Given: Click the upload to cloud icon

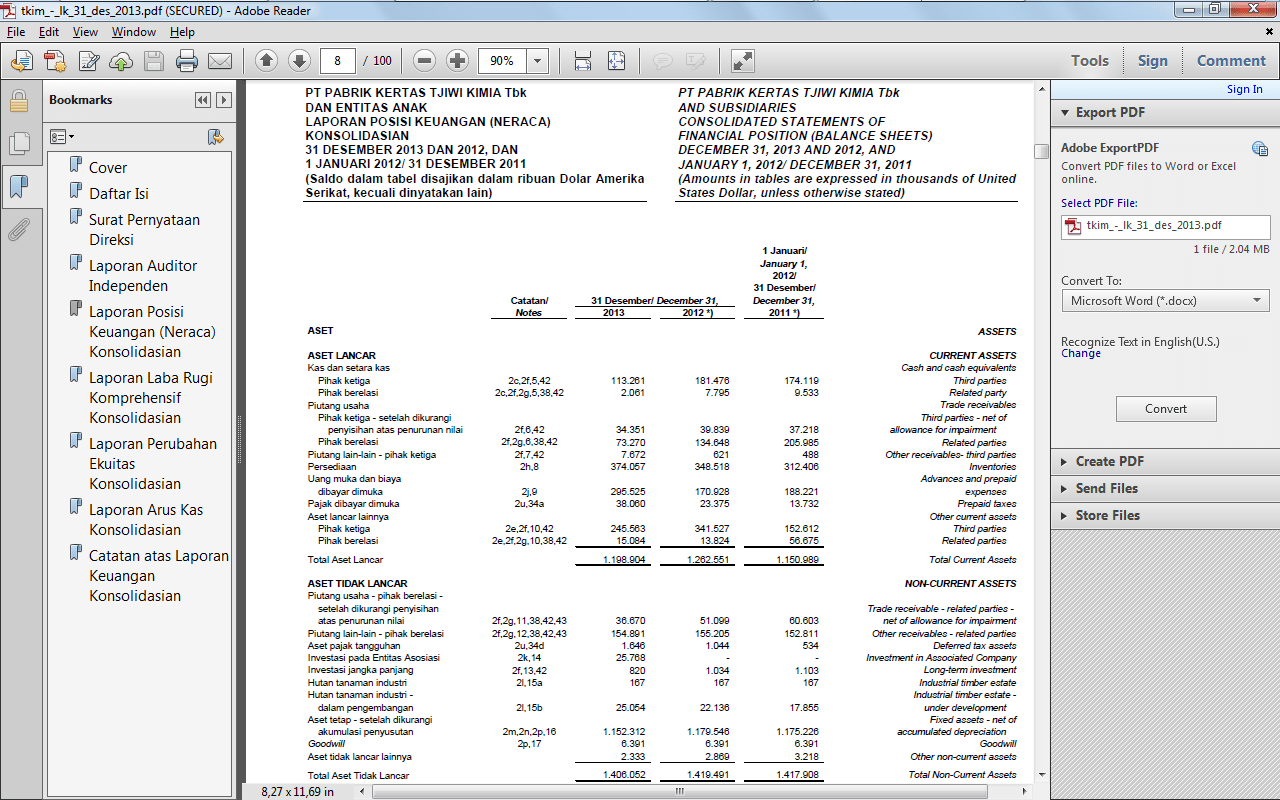Looking at the screenshot, I should coord(121,61).
